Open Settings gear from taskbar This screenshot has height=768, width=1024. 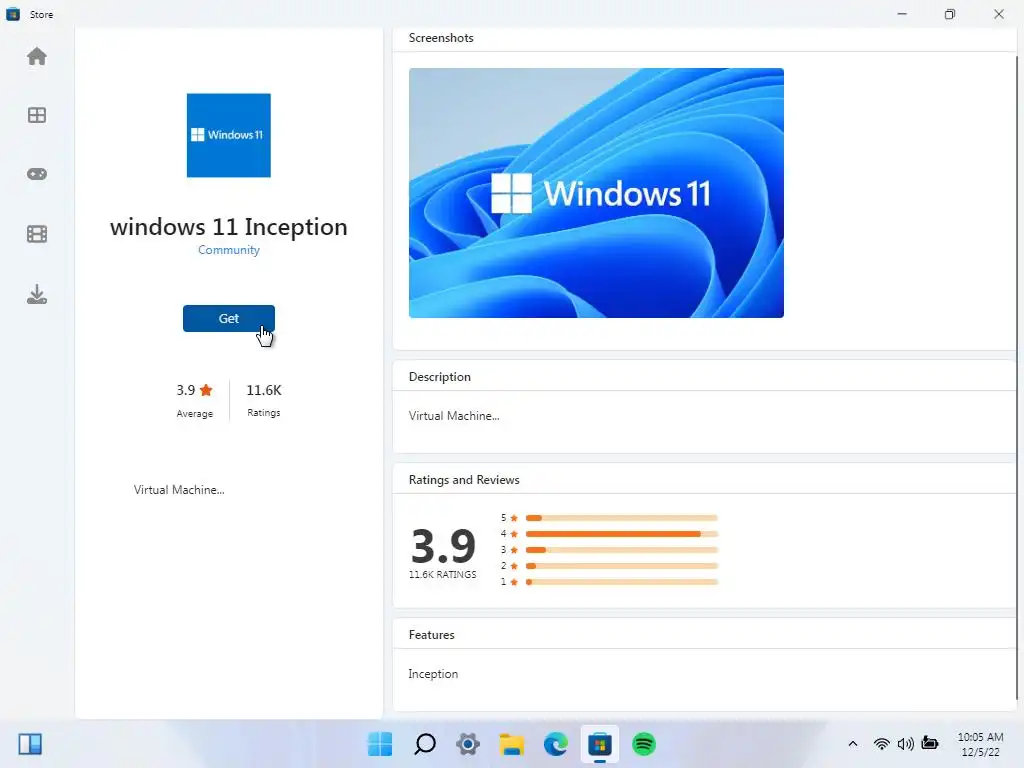click(x=468, y=744)
